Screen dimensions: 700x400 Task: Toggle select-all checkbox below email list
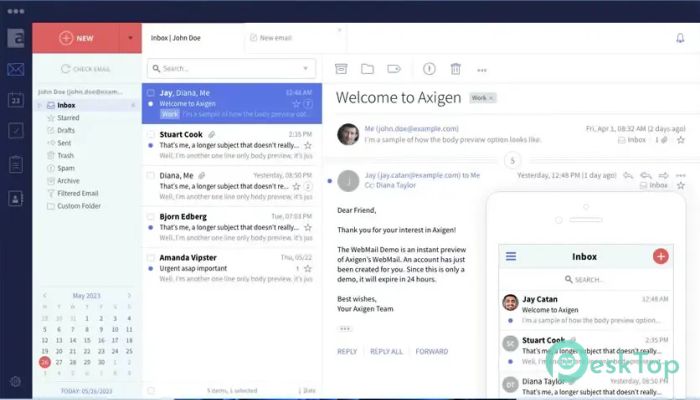coord(151,390)
